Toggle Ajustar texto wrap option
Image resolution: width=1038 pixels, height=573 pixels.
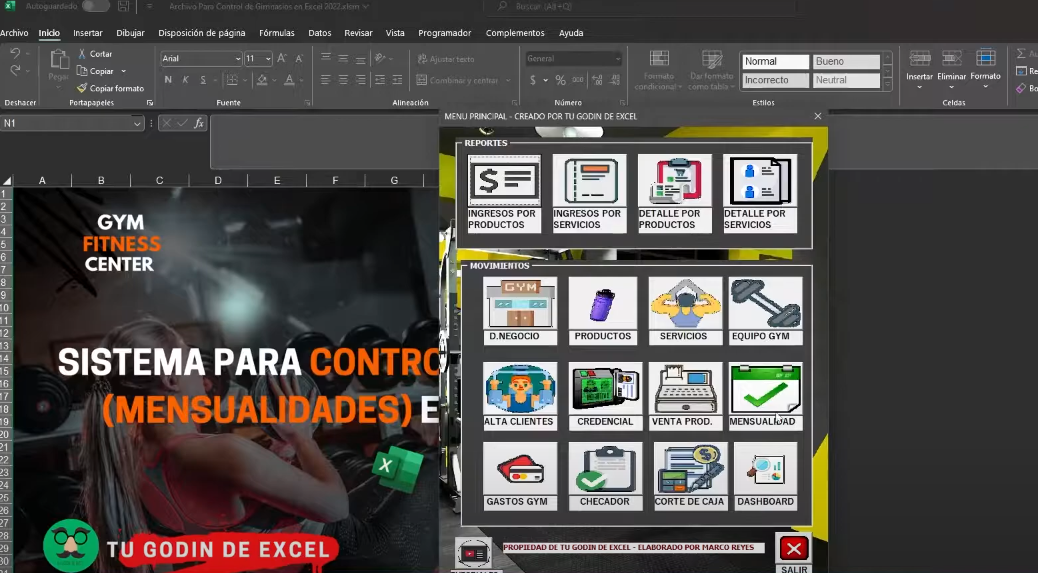click(x=446, y=59)
